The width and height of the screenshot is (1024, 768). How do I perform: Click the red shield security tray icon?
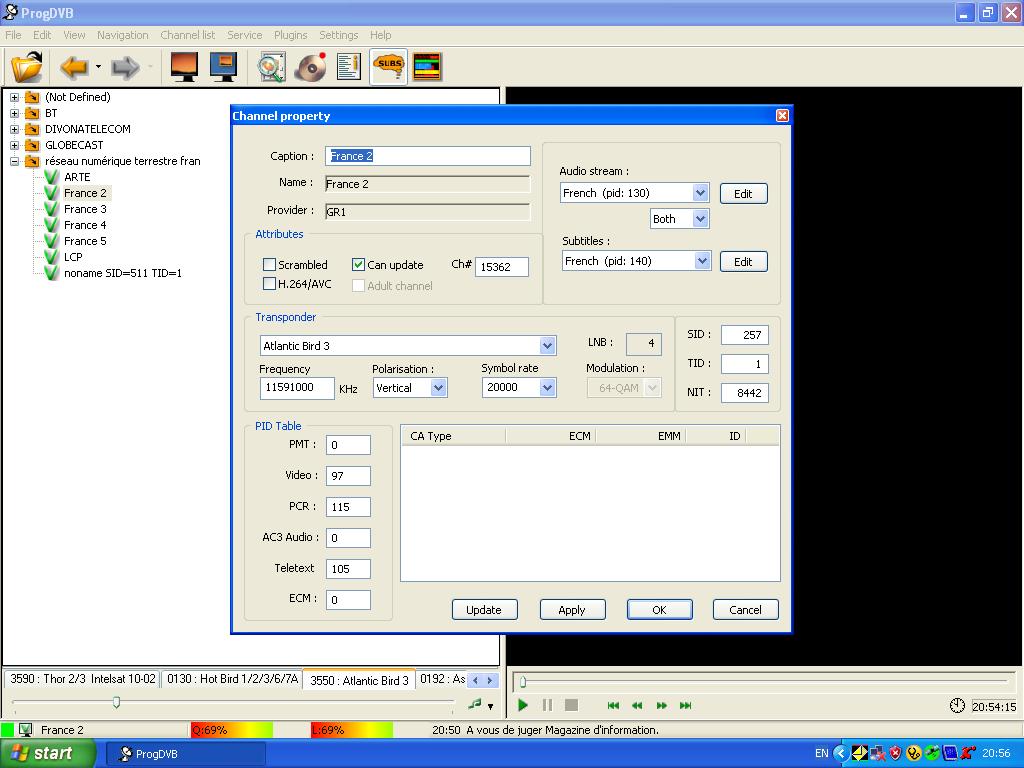coord(895,754)
